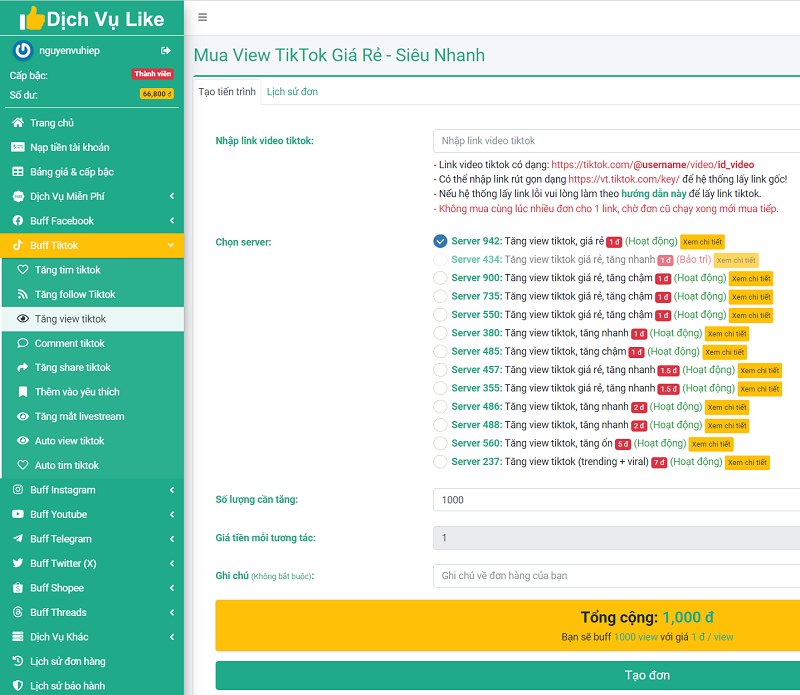
Task: Click the Tạo đơn button
Action: pyautogui.click(x=508, y=675)
